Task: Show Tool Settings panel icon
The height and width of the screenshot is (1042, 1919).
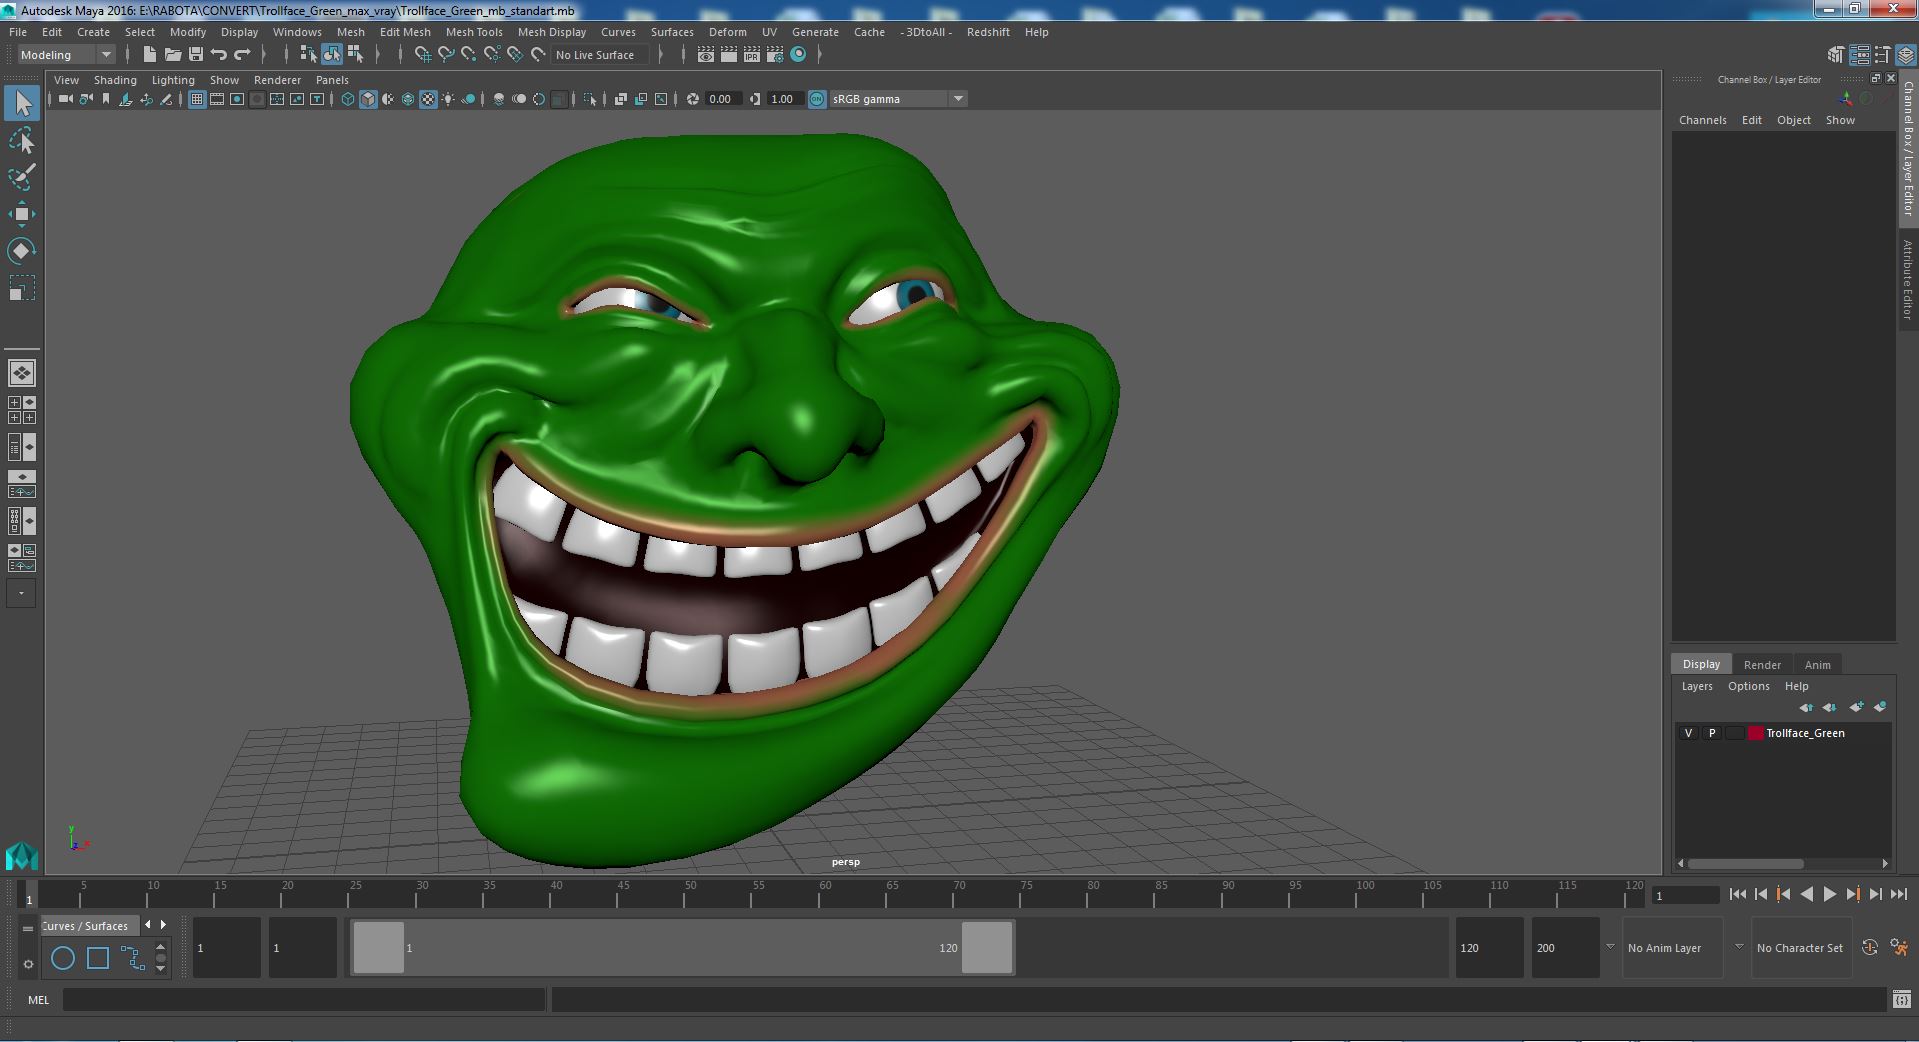Action: tap(1882, 55)
